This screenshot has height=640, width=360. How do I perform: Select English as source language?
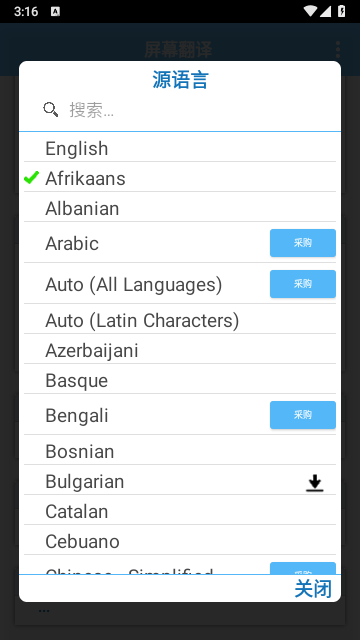pos(180,148)
